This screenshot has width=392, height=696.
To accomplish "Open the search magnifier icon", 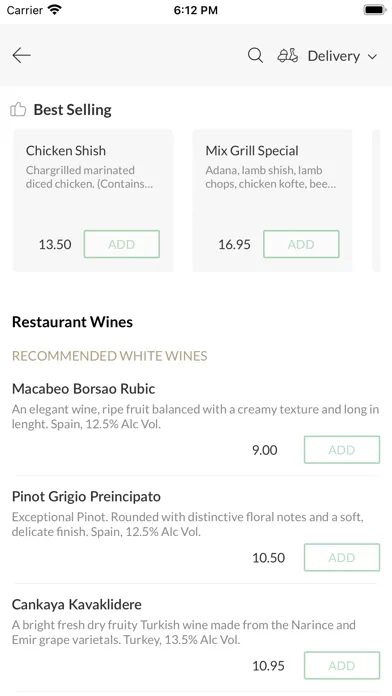I will 255,55.
